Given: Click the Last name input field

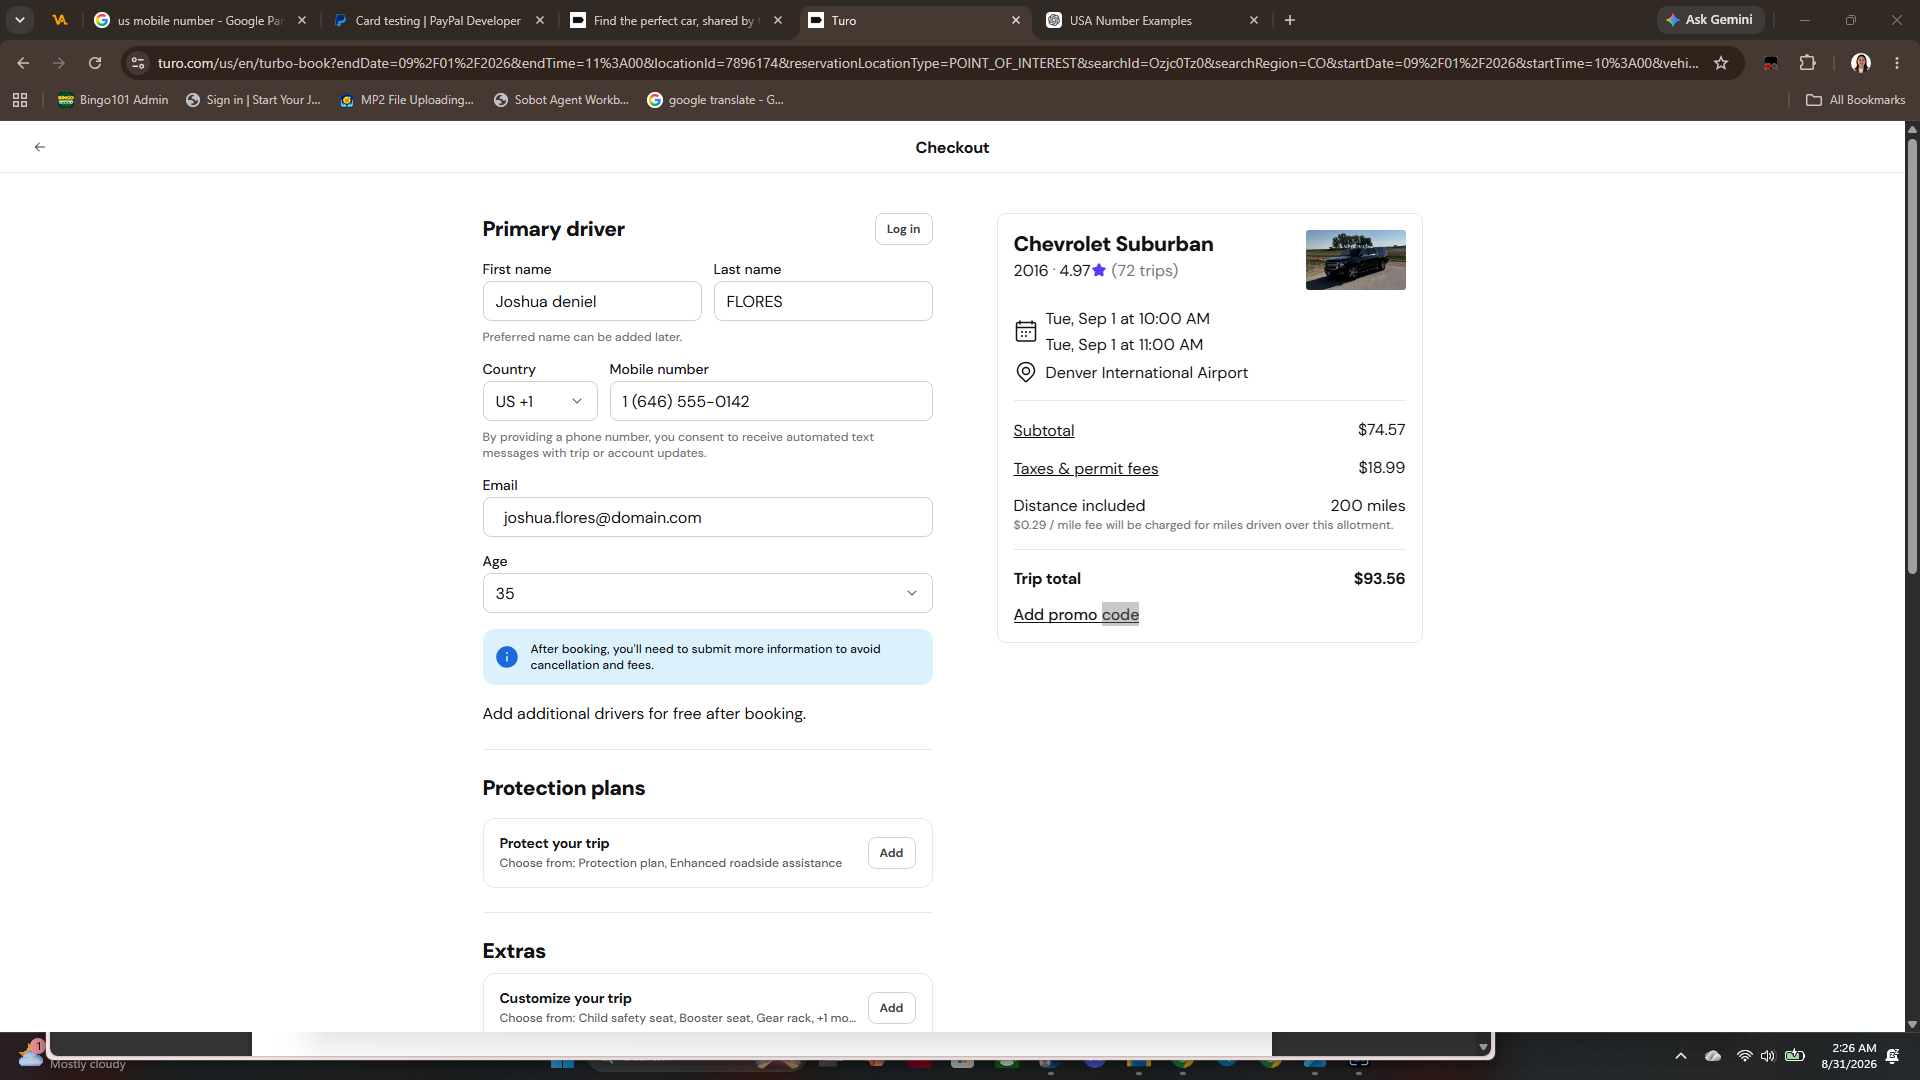Looking at the screenshot, I should pyautogui.click(x=823, y=301).
